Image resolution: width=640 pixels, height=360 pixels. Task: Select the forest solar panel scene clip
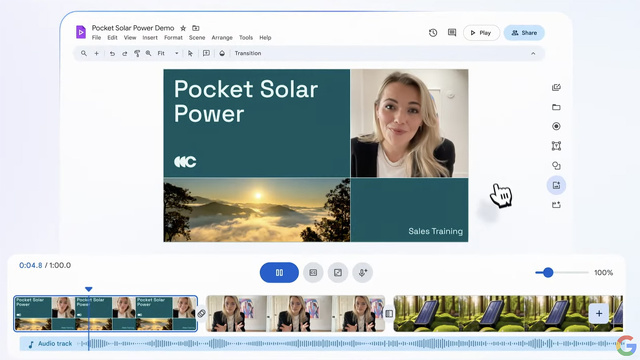pyautogui.click(x=508, y=313)
